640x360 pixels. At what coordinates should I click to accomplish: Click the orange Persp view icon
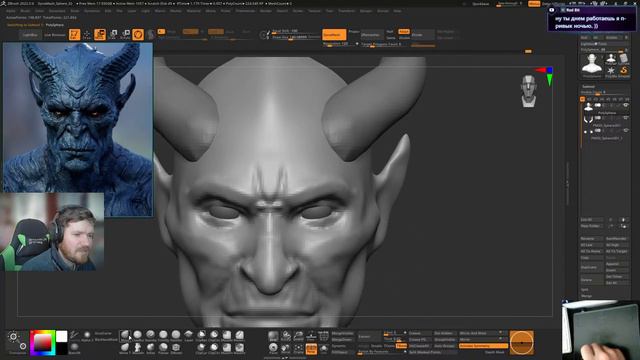(x=311, y=349)
